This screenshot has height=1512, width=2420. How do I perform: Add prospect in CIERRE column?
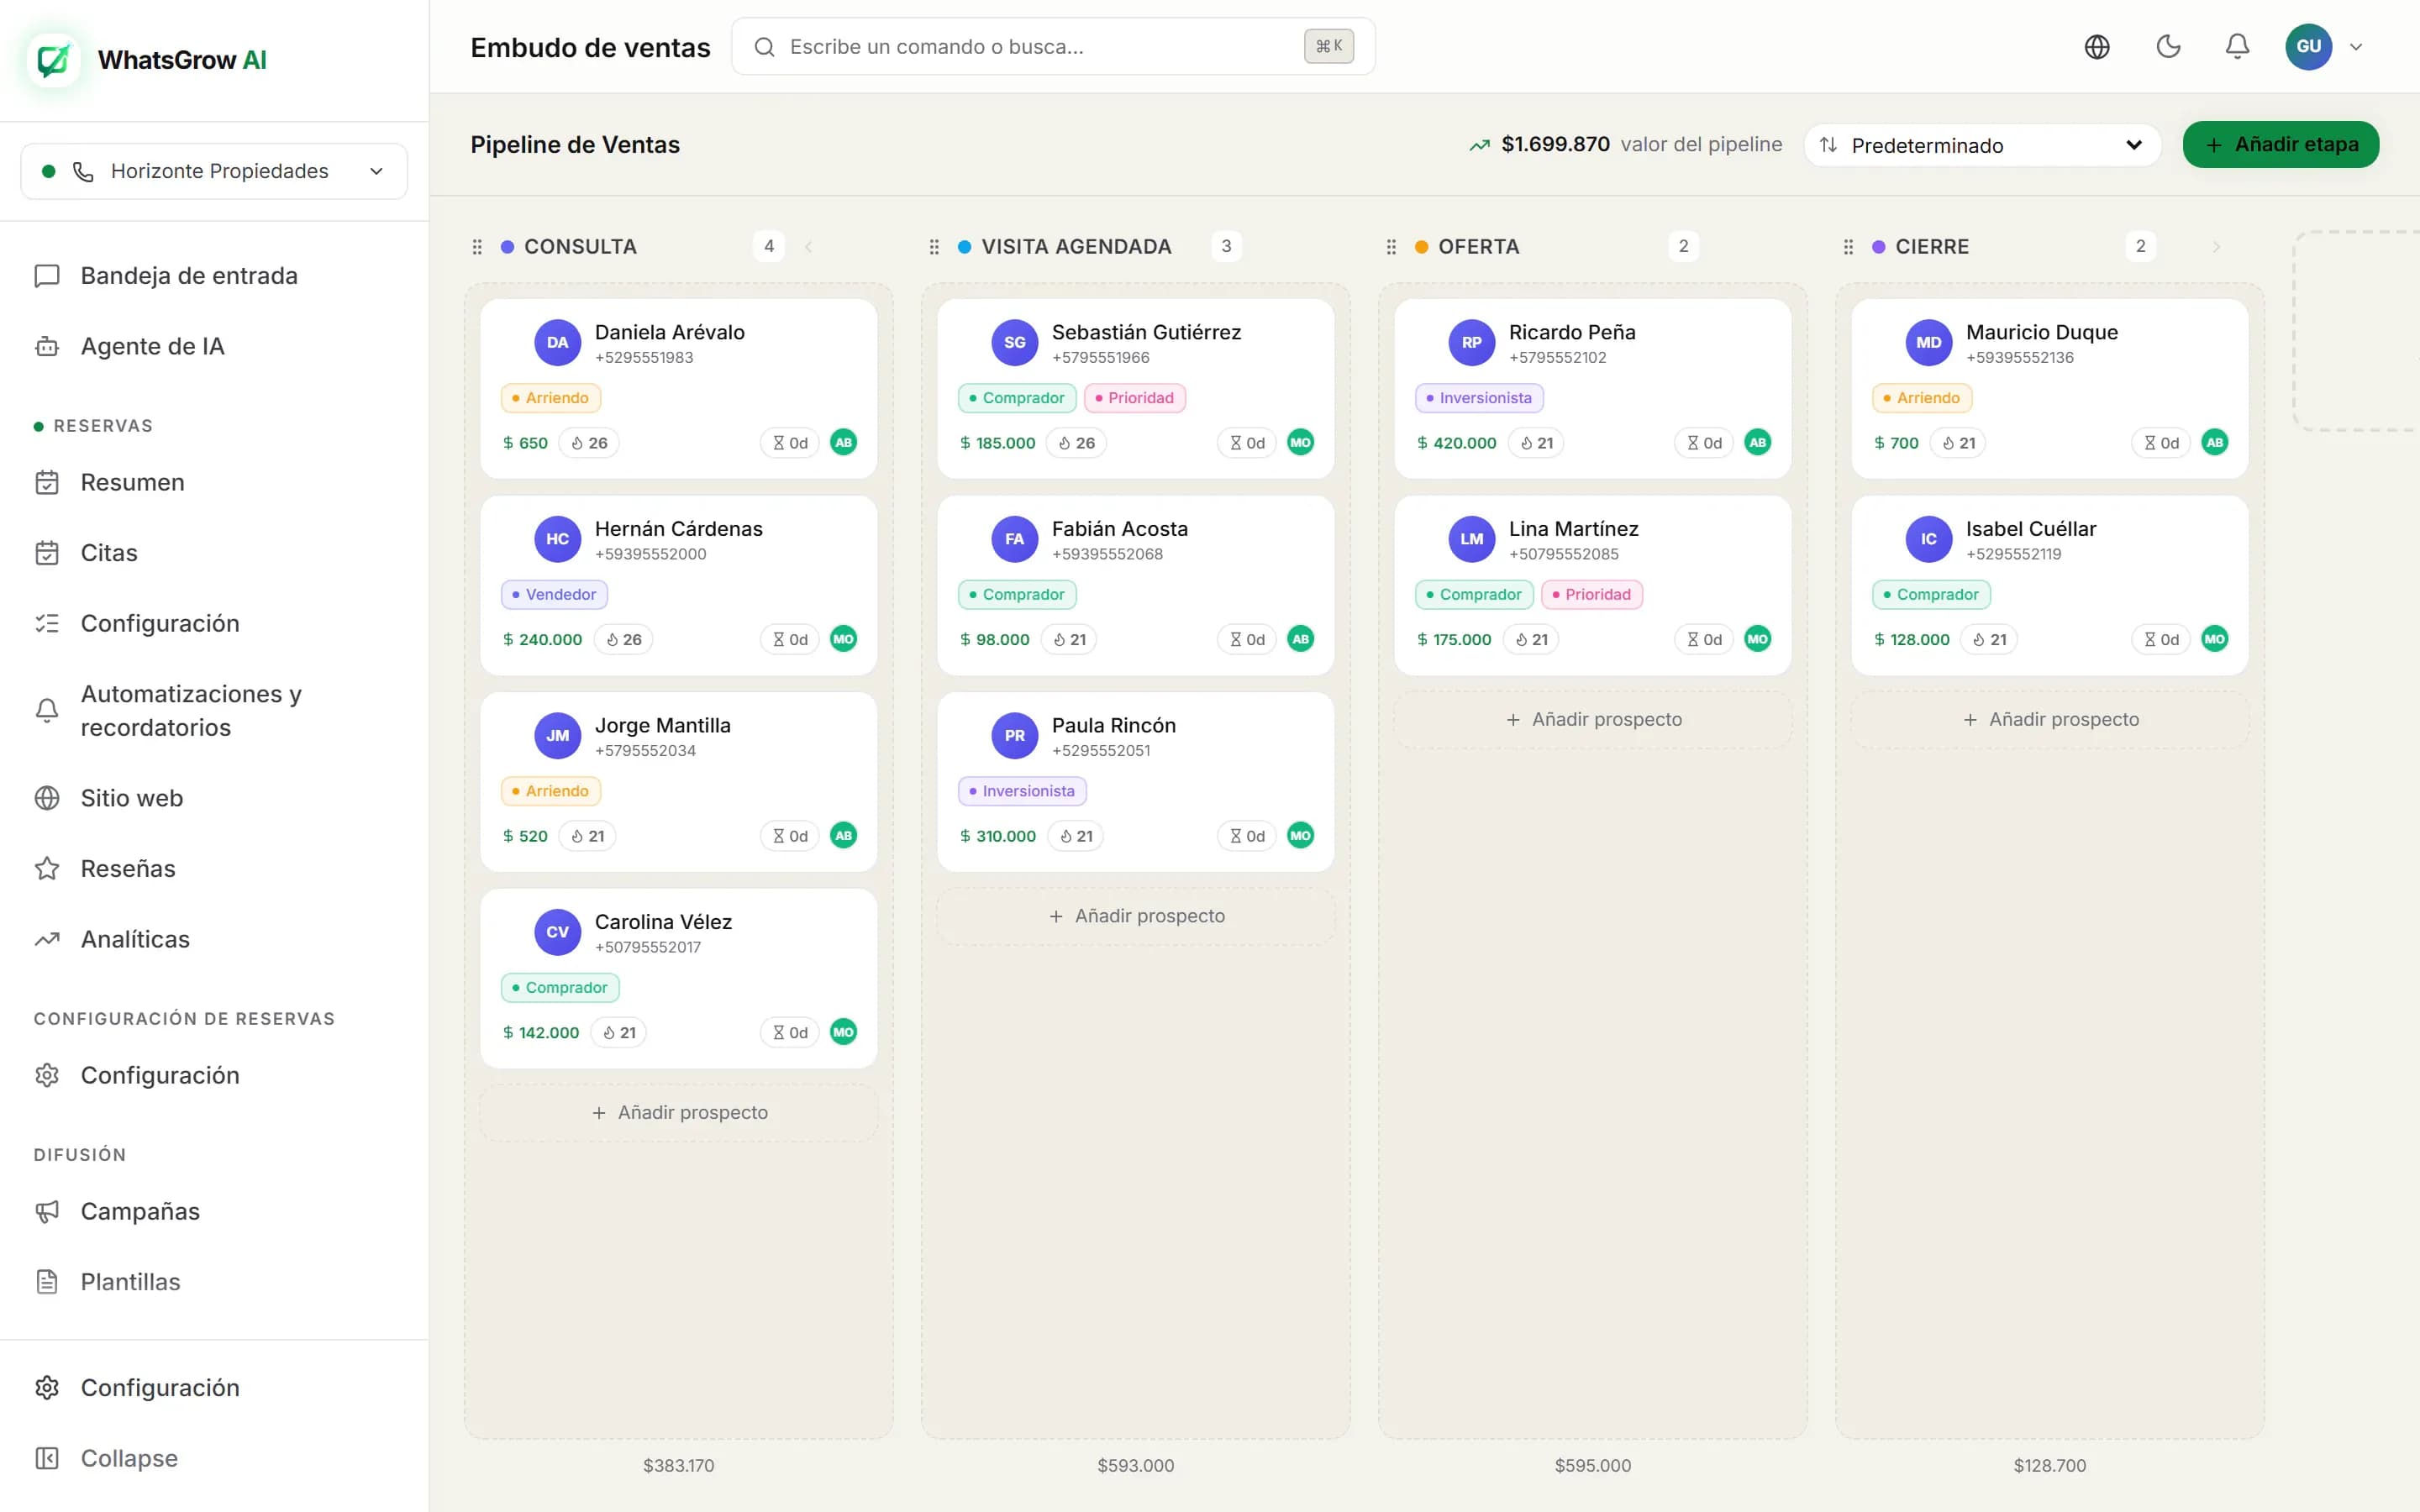(x=2050, y=720)
